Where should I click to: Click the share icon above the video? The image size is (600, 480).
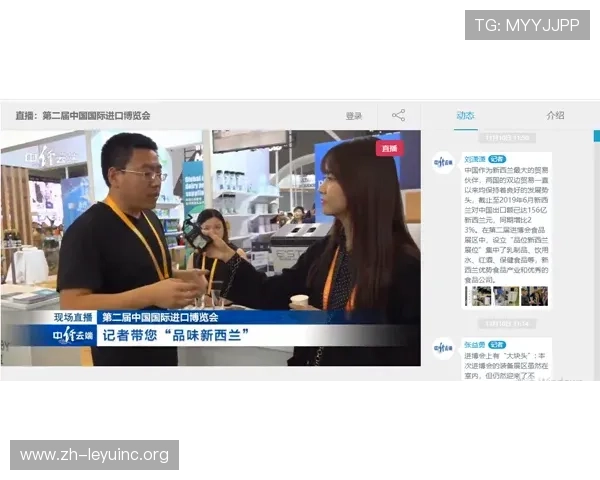pyautogui.click(x=398, y=115)
